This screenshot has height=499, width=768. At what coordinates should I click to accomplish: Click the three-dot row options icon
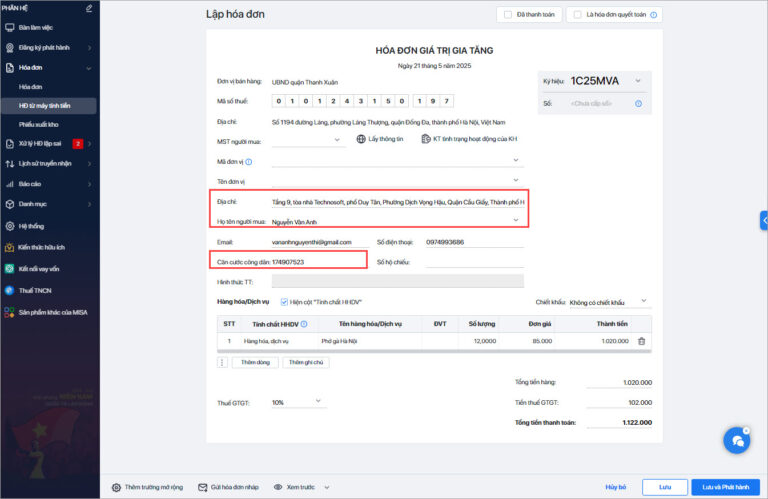pyautogui.click(x=222, y=362)
